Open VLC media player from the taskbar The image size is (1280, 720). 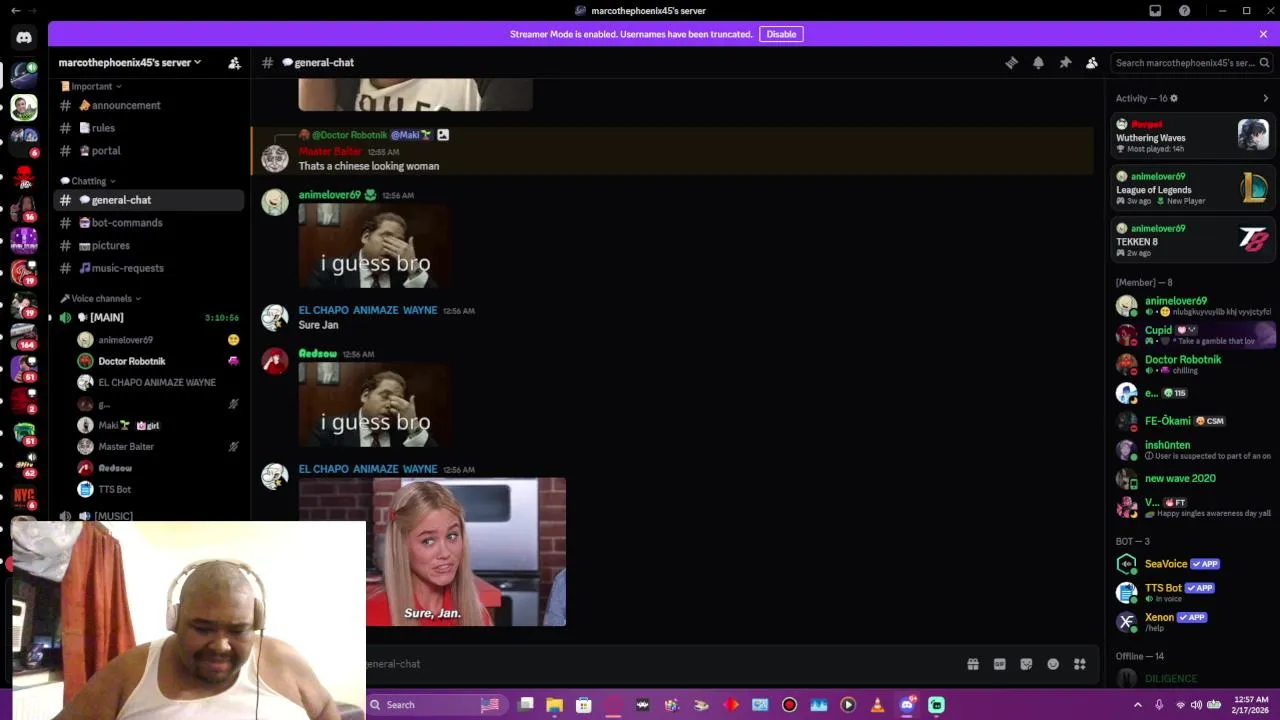click(877, 705)
